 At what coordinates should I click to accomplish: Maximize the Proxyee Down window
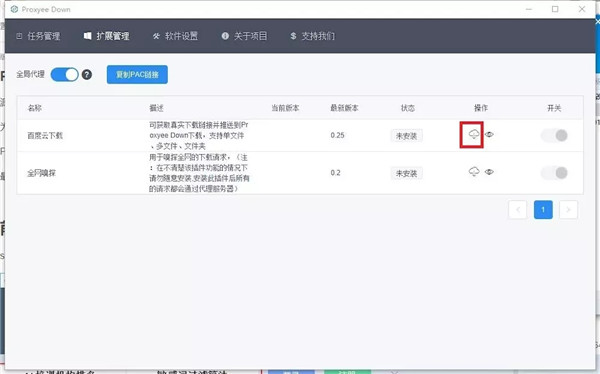(x=555, y=9)
